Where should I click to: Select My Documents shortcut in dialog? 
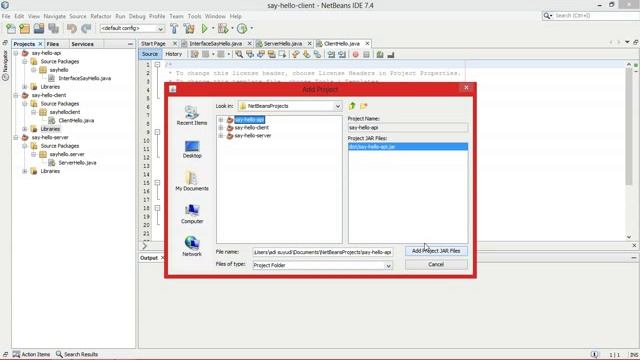pyautogui.click(x=192, y=181)
